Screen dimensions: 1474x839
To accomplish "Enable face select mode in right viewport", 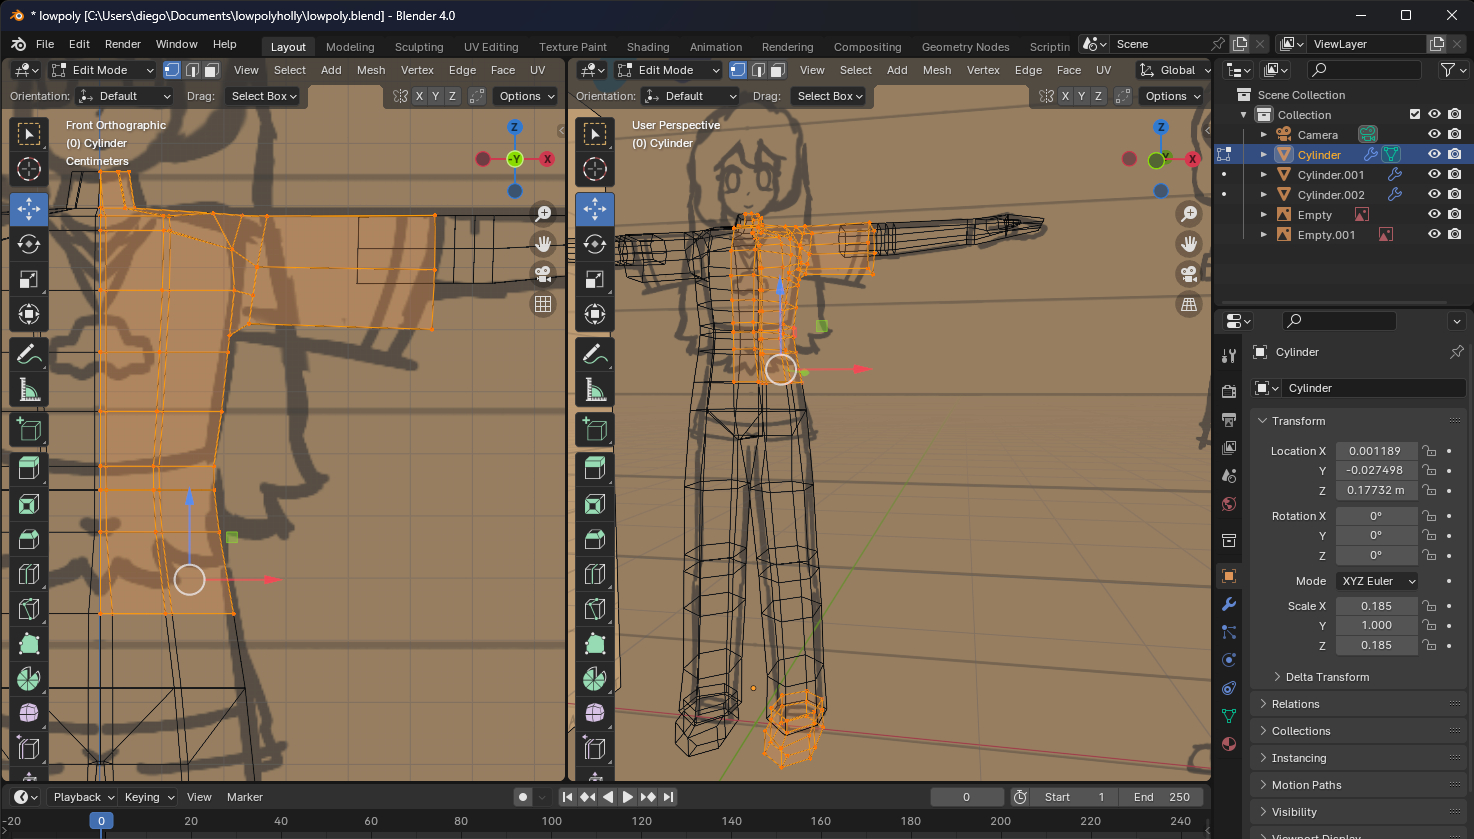I will [x=777, y=70].
